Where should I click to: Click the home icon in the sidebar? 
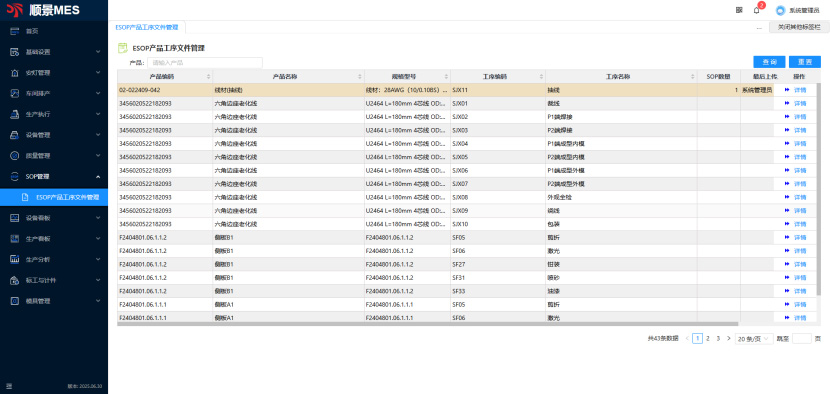pyautogui.click(x=15, y=31)
